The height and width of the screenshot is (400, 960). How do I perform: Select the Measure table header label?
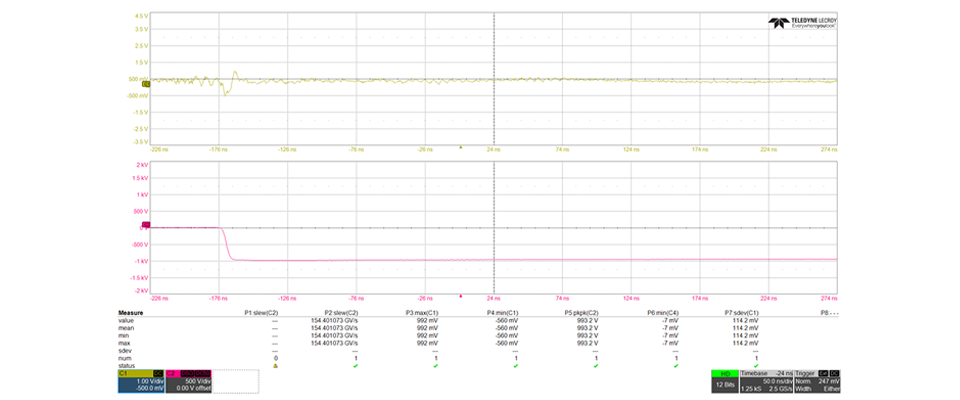[130, 312]
